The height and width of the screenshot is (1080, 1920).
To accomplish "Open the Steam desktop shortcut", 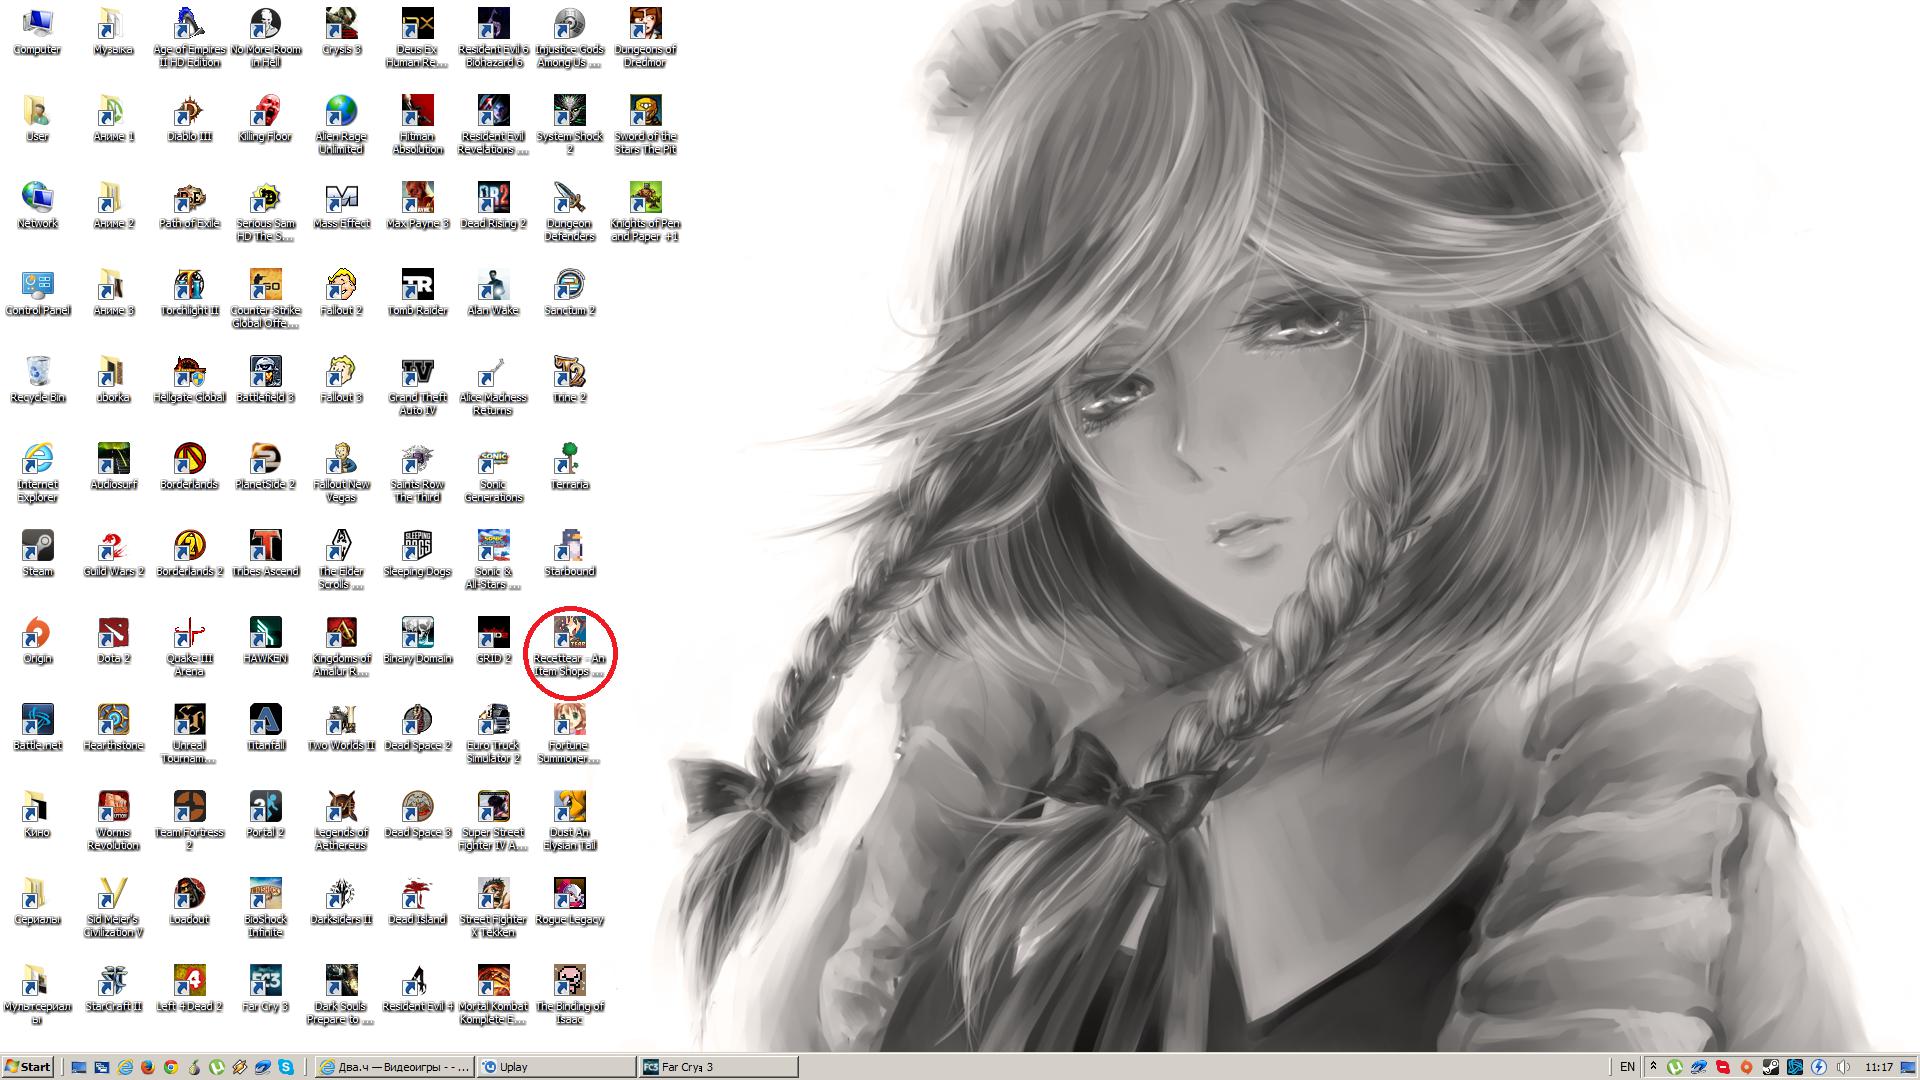I will [37, 547].
